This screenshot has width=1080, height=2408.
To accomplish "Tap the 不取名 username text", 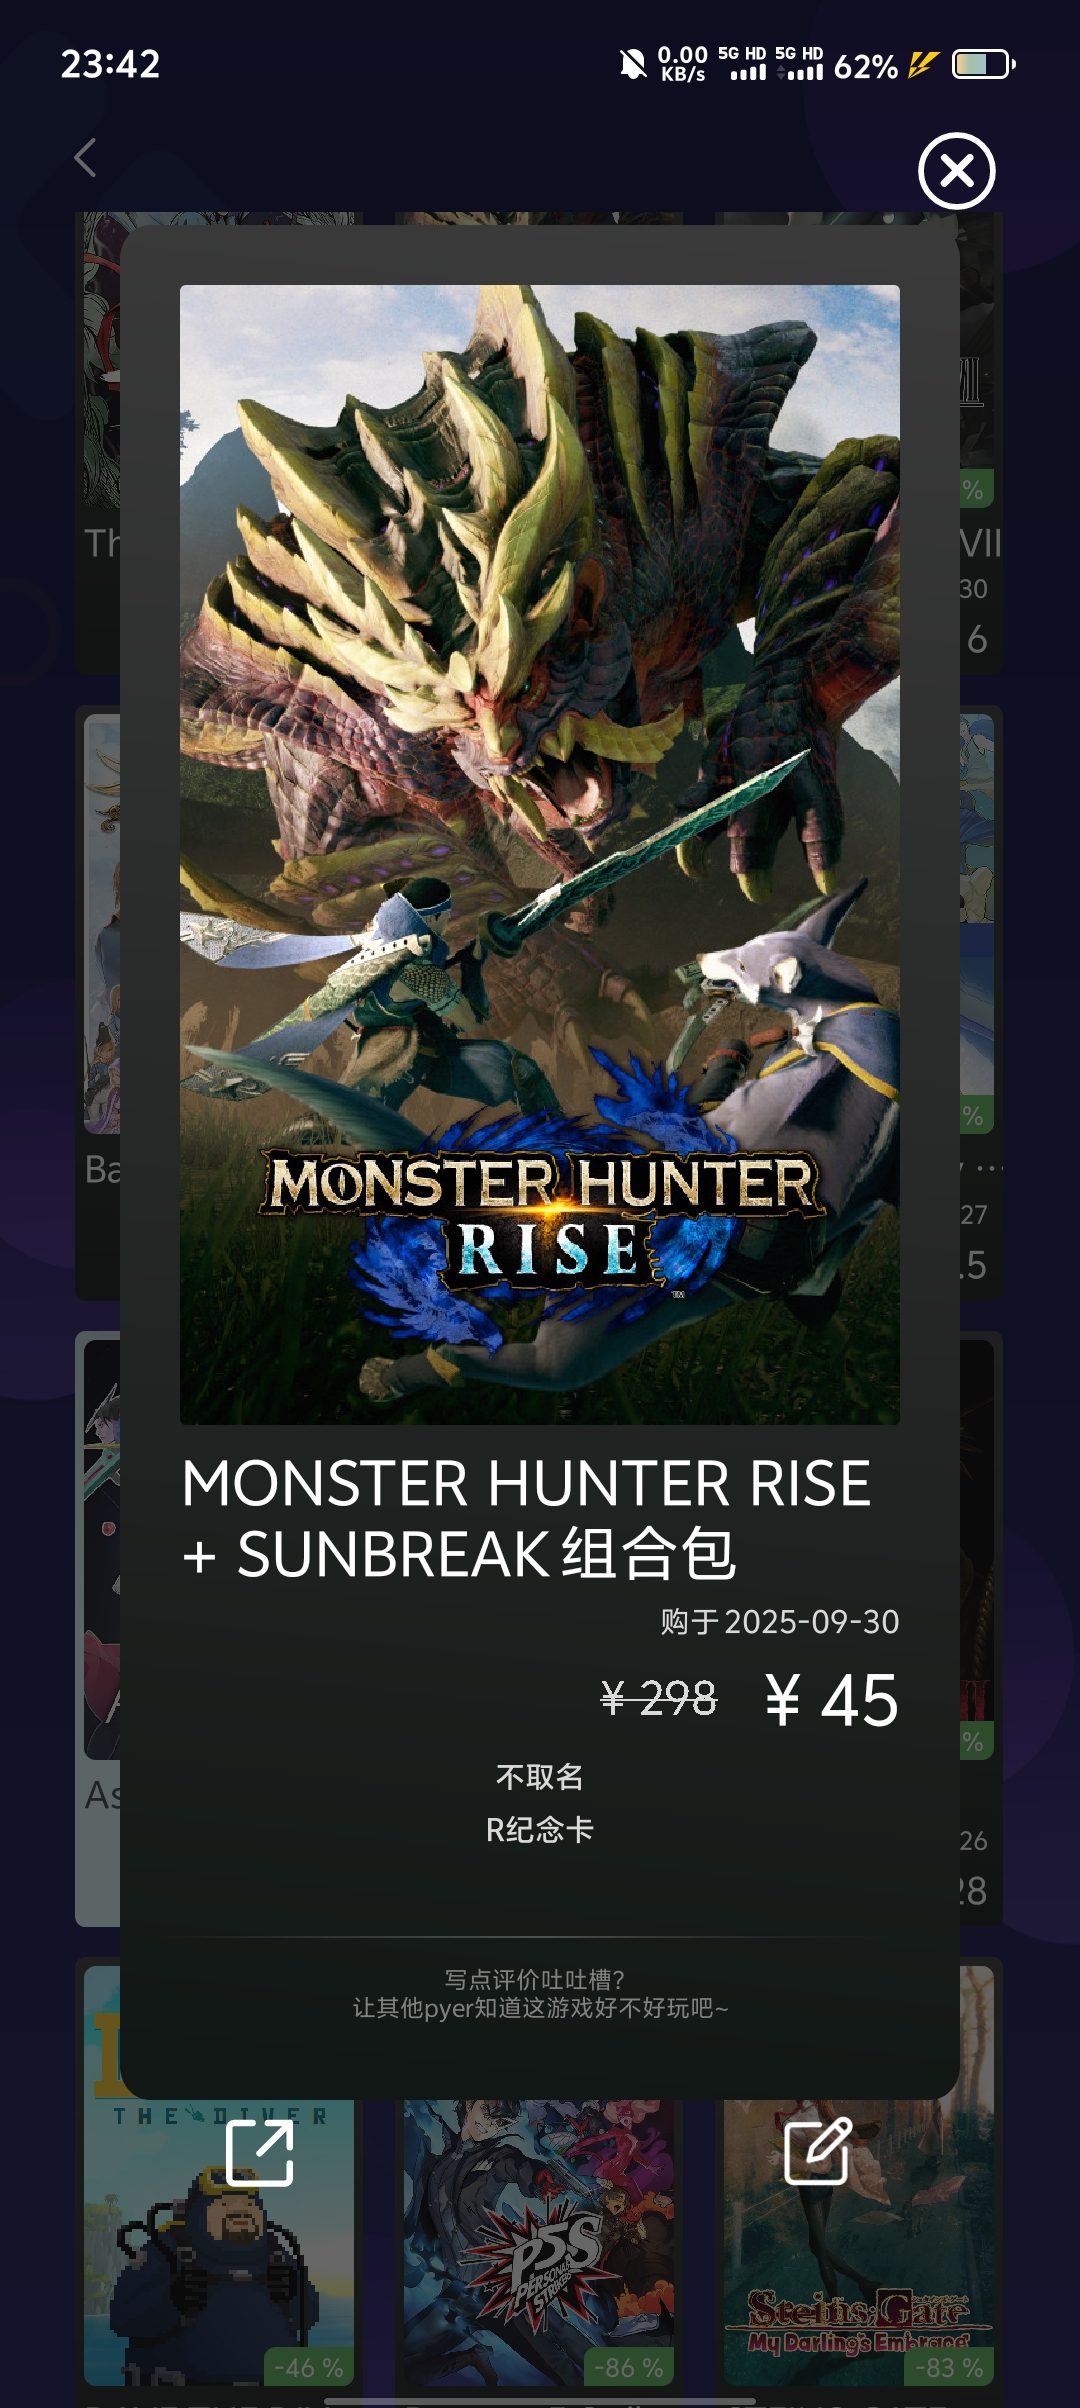I will point(540,1777).
